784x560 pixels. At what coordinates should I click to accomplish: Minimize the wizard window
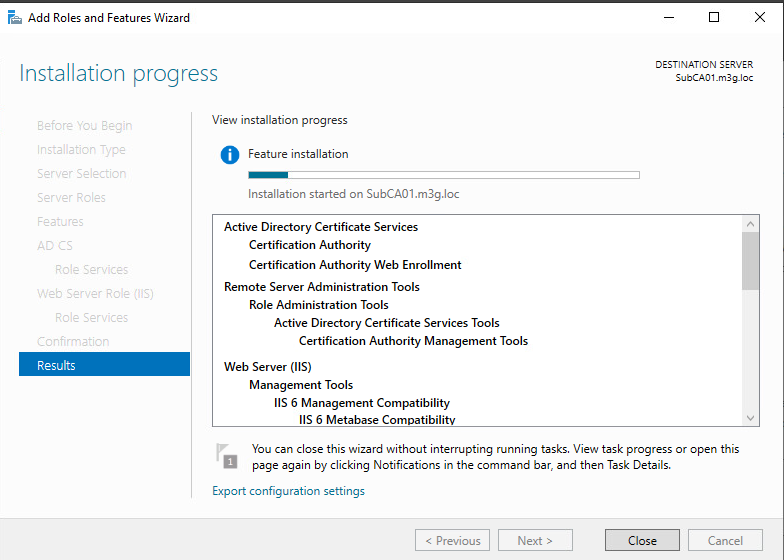pyautogui.click(x=668, y=17)
